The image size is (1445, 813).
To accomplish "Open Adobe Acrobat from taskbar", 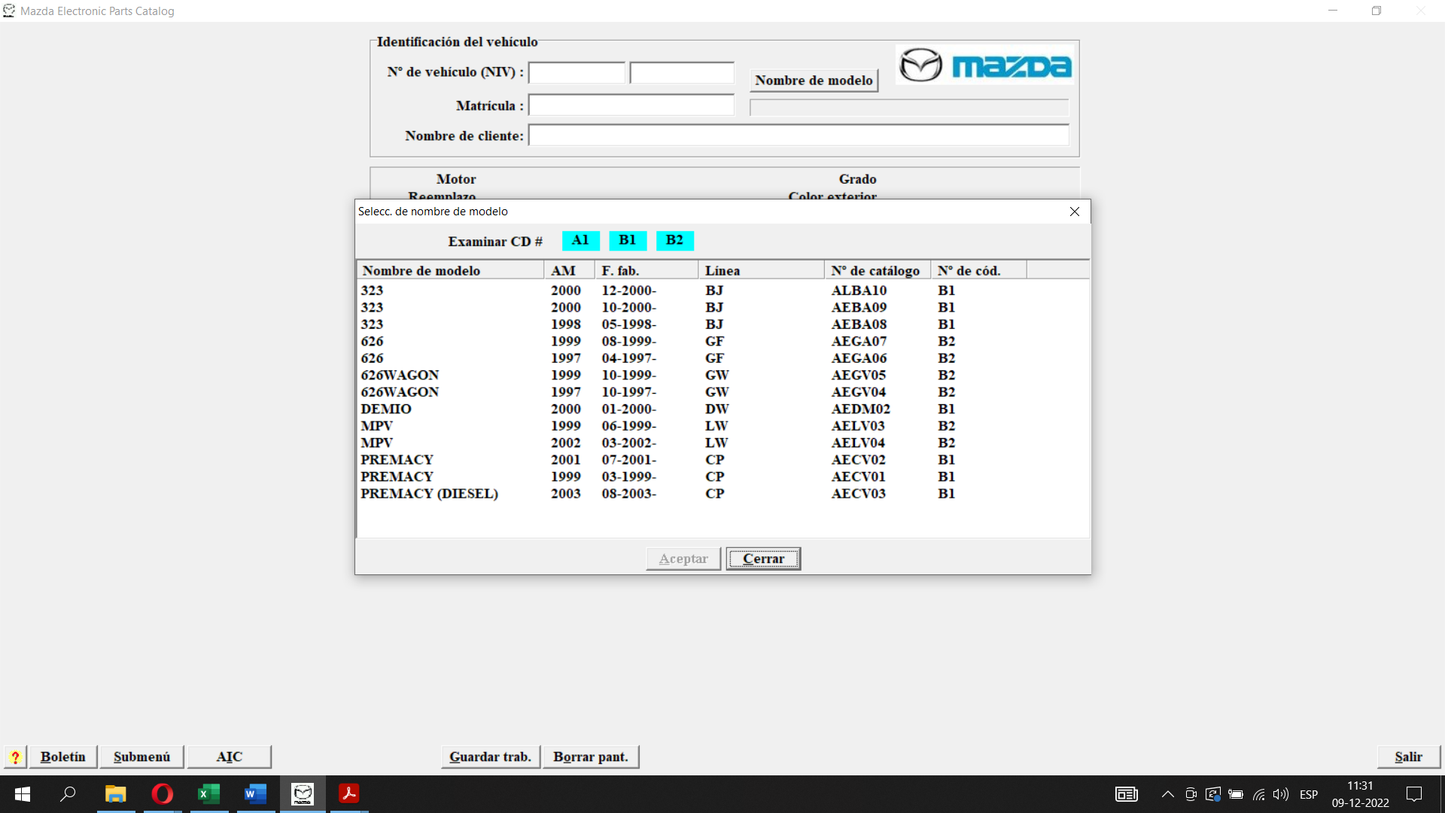I will click(x=349, y=794).
